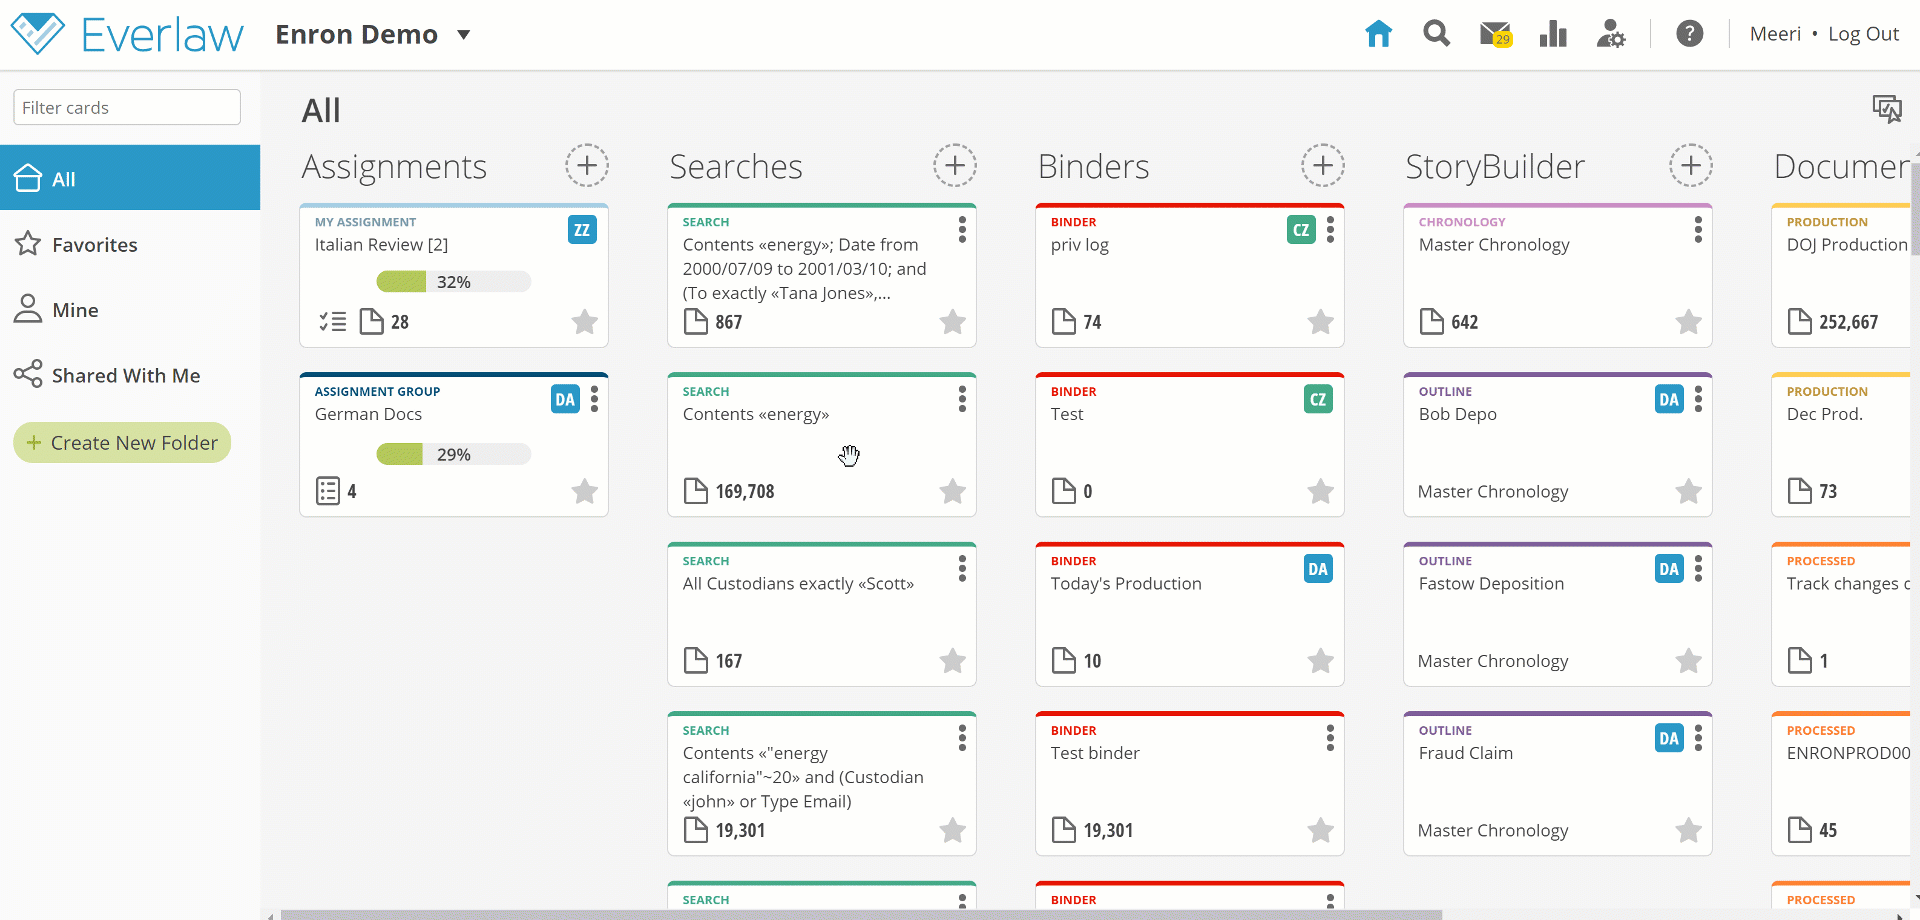This screenshot has height=920, width=1920.
Task: Favorite the Bob Depo outline star
Action: [1689, 491]
